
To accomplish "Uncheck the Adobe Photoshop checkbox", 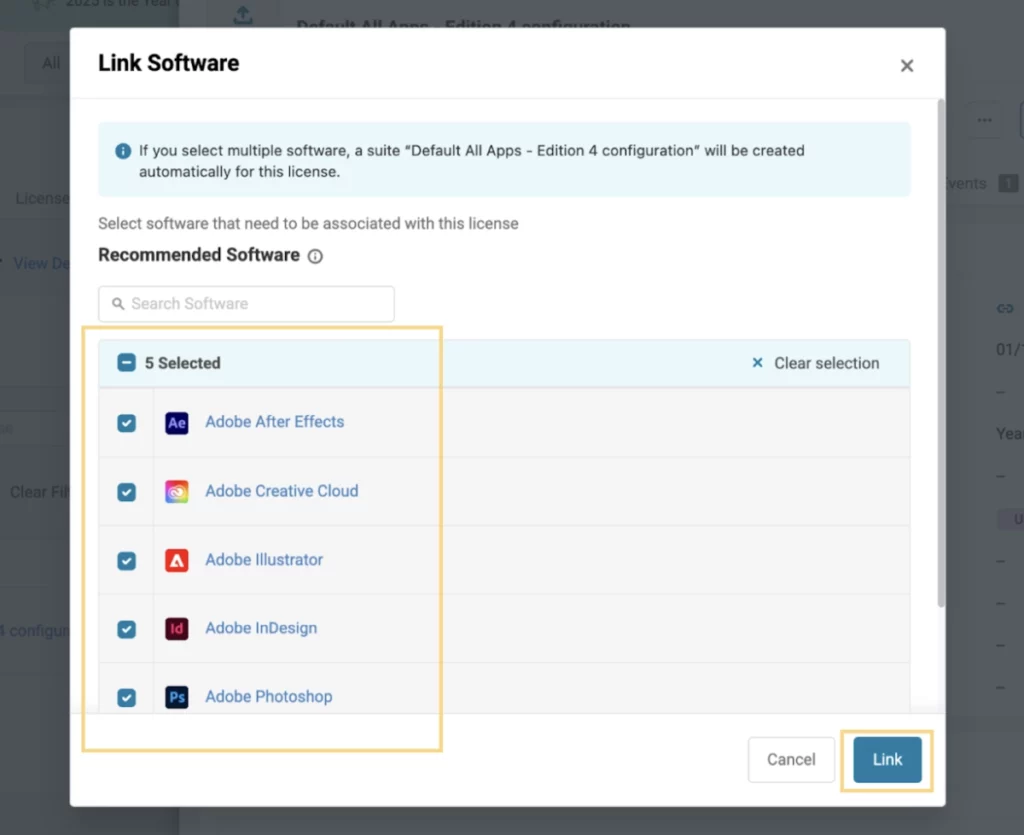I will pos(127,698).
